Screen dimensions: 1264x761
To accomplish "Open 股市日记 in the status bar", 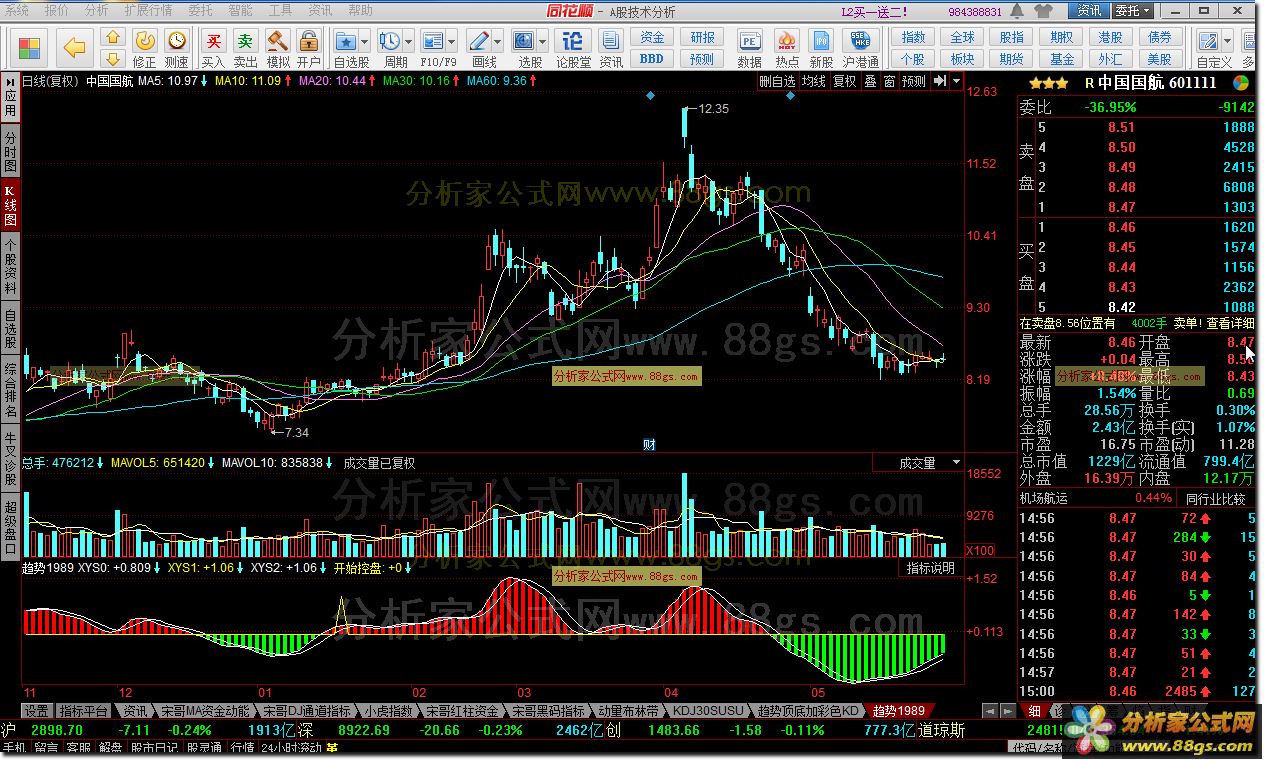I will pos(154,748).
